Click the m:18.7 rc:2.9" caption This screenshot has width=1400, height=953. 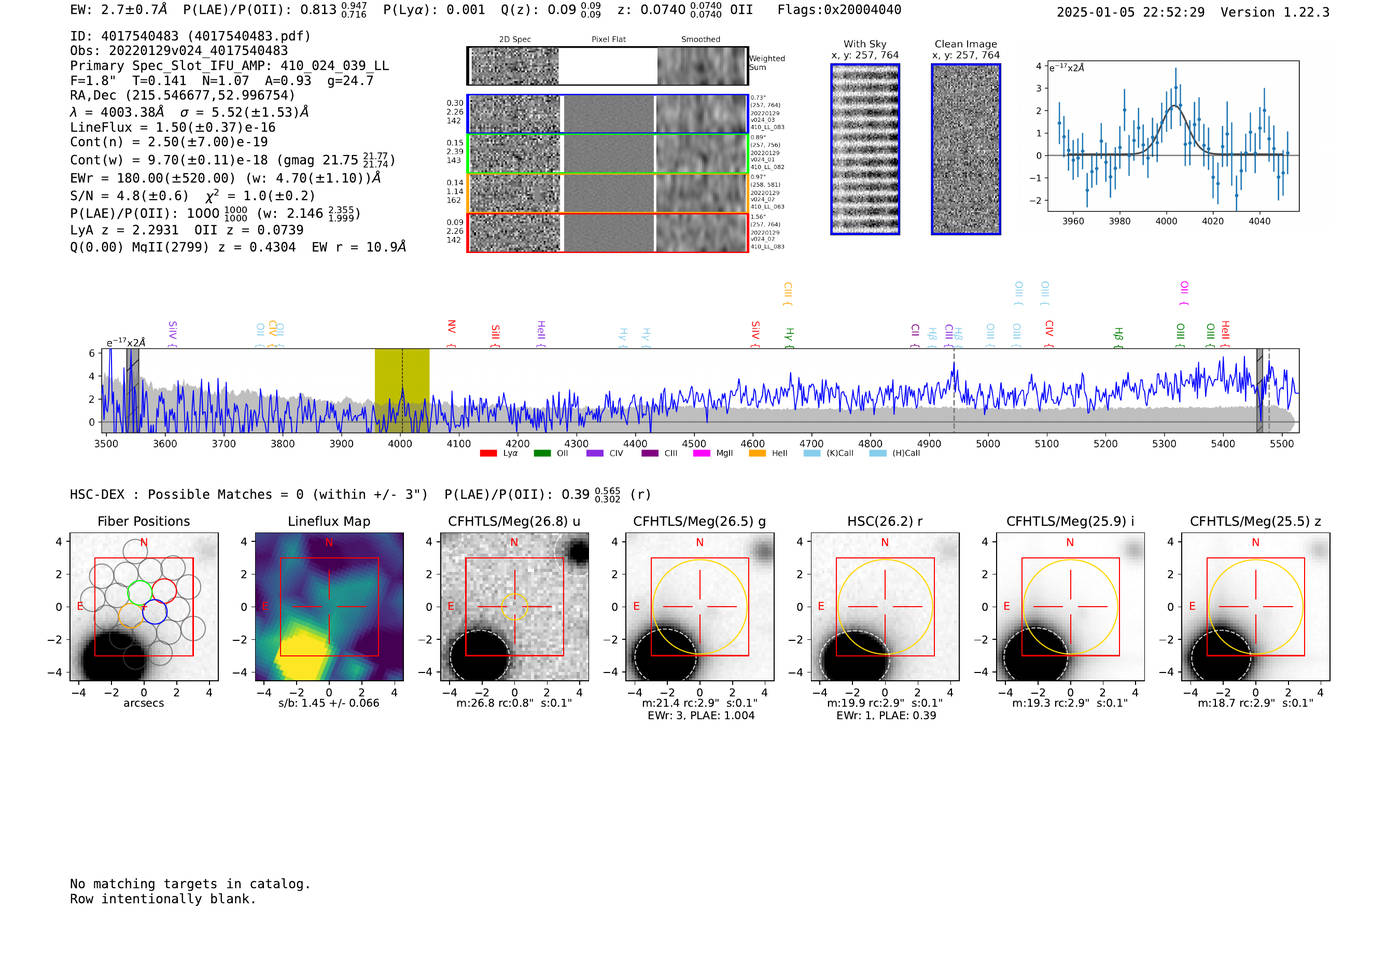(1255, 703)
